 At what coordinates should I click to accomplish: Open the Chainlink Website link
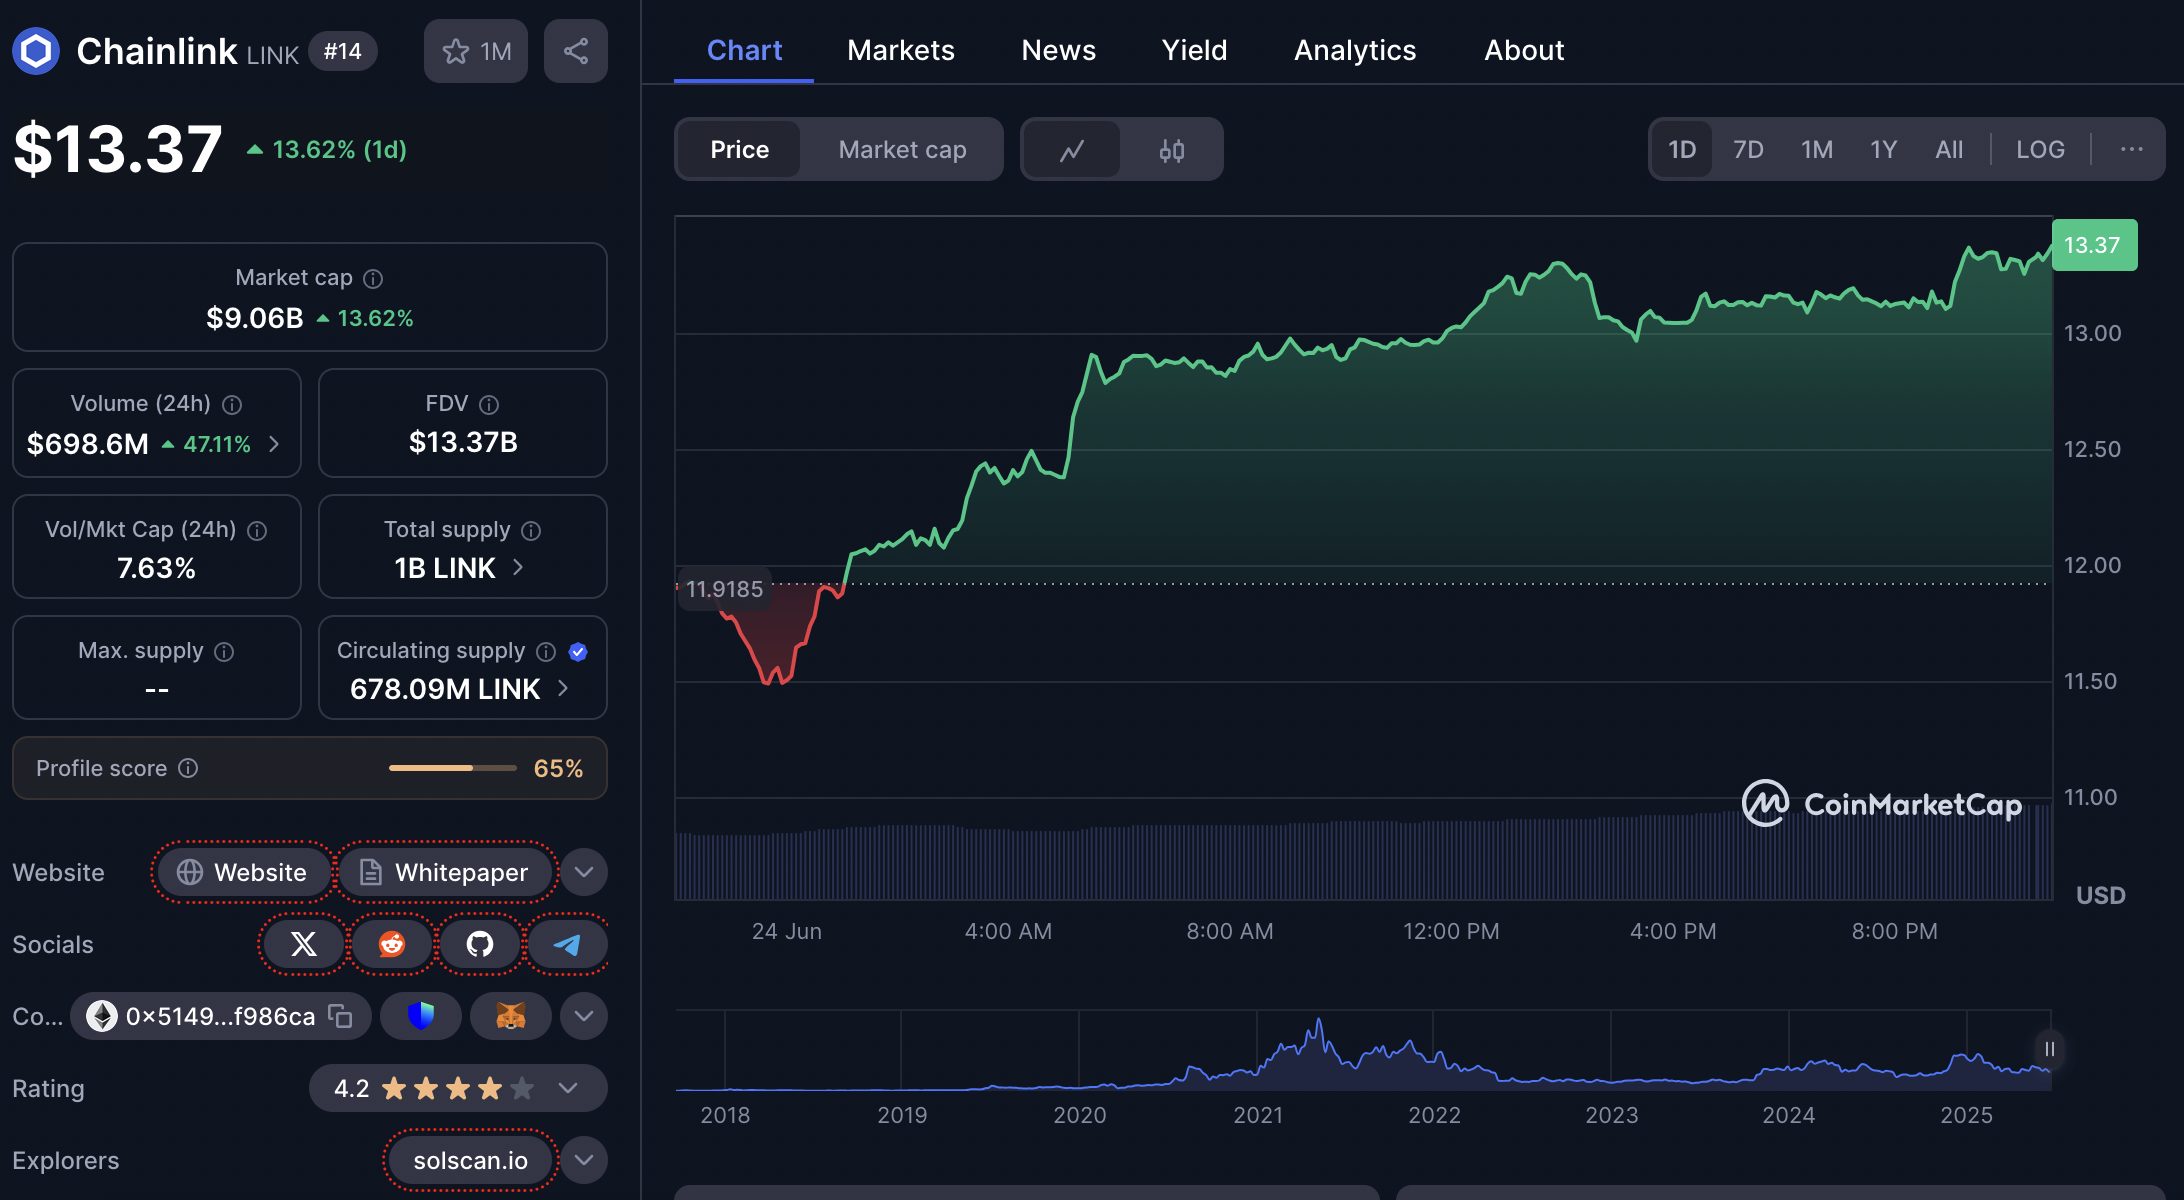[243, 872]
